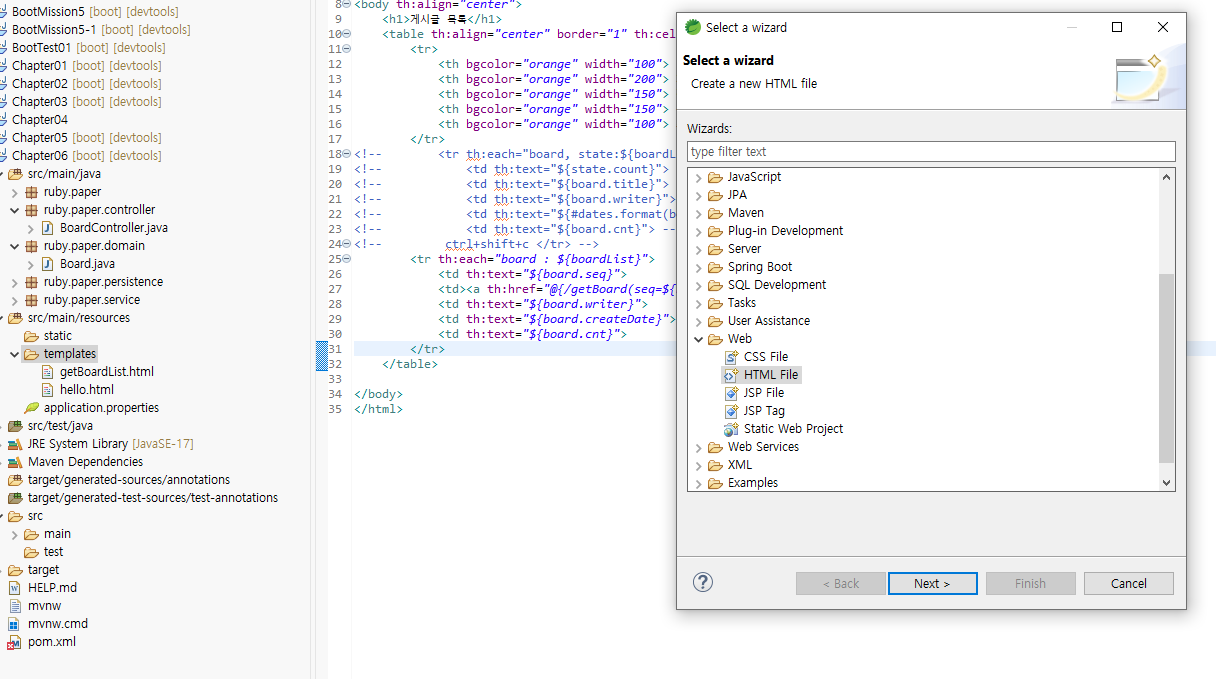Viewport: 1216px width, 679px height.
Task: Click the static folder icon
Action: [x=31, y=336]
